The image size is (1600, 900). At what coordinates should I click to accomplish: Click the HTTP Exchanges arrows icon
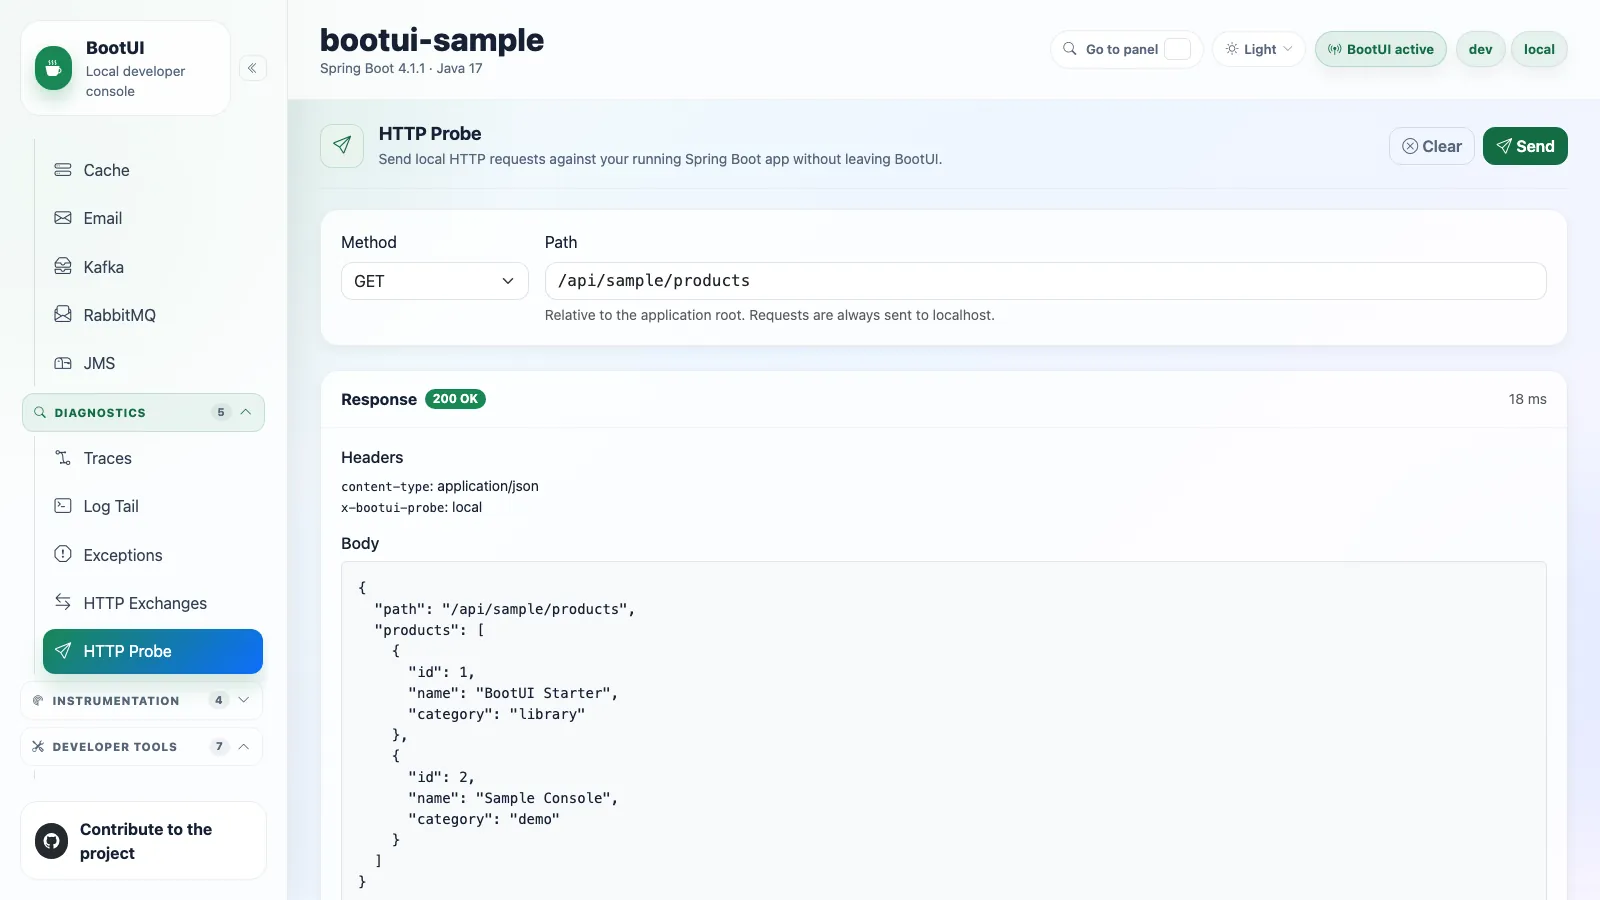coord(63,602)
